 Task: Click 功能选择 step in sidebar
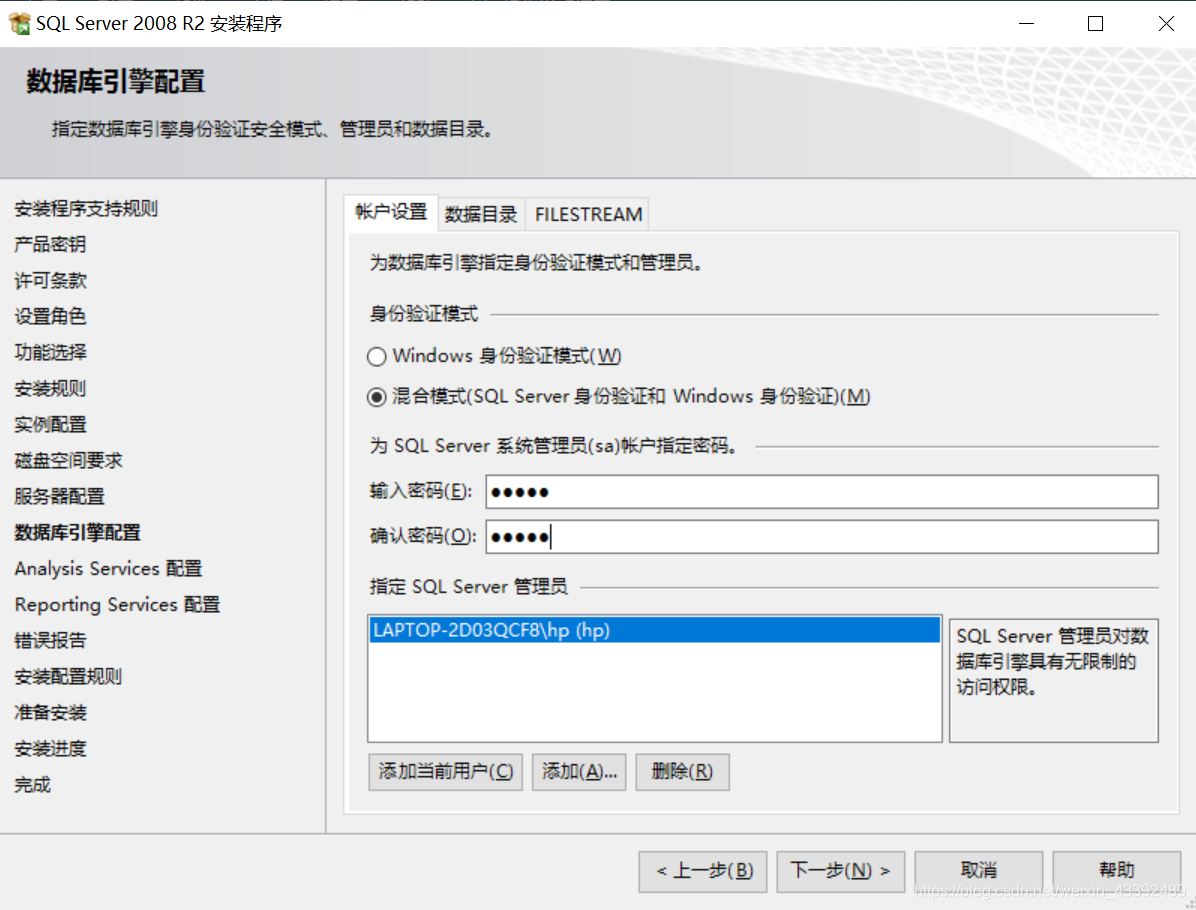click(x=50, y=352)
